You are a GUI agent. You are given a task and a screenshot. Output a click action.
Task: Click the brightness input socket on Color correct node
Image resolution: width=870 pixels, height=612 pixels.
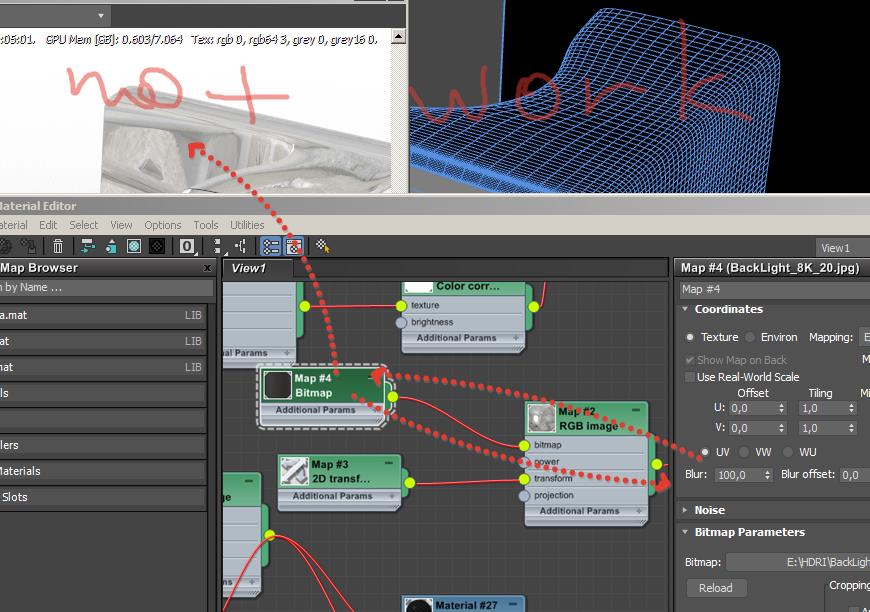(x=401, y=322)
